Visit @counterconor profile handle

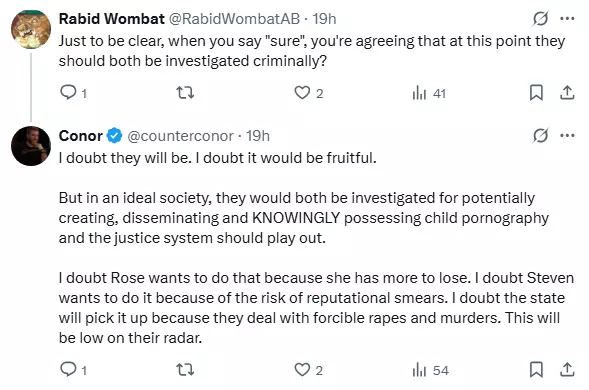point(180,136)
